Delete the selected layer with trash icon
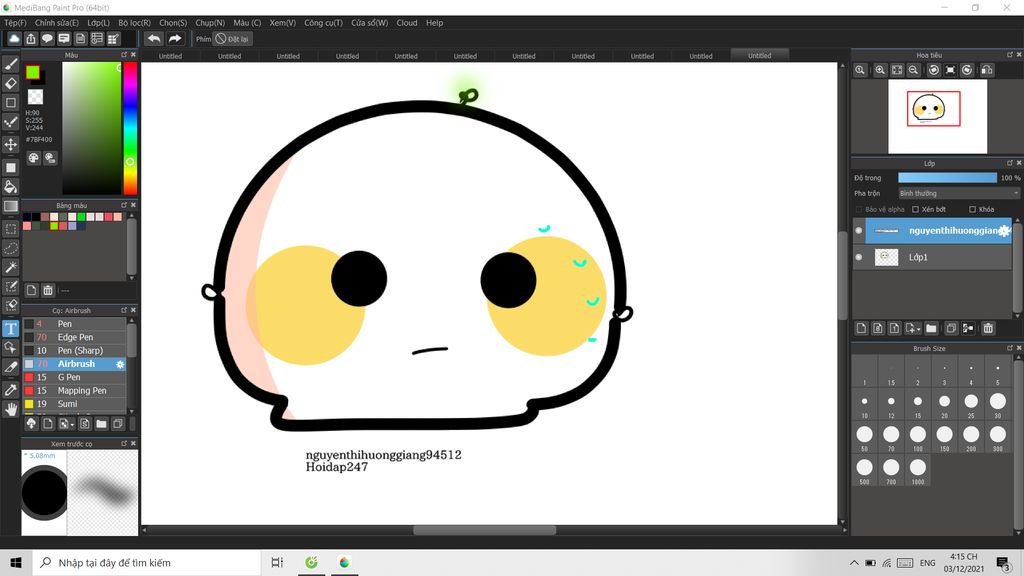The height and width of the screenshot is (576, 1024). point(988,328)
